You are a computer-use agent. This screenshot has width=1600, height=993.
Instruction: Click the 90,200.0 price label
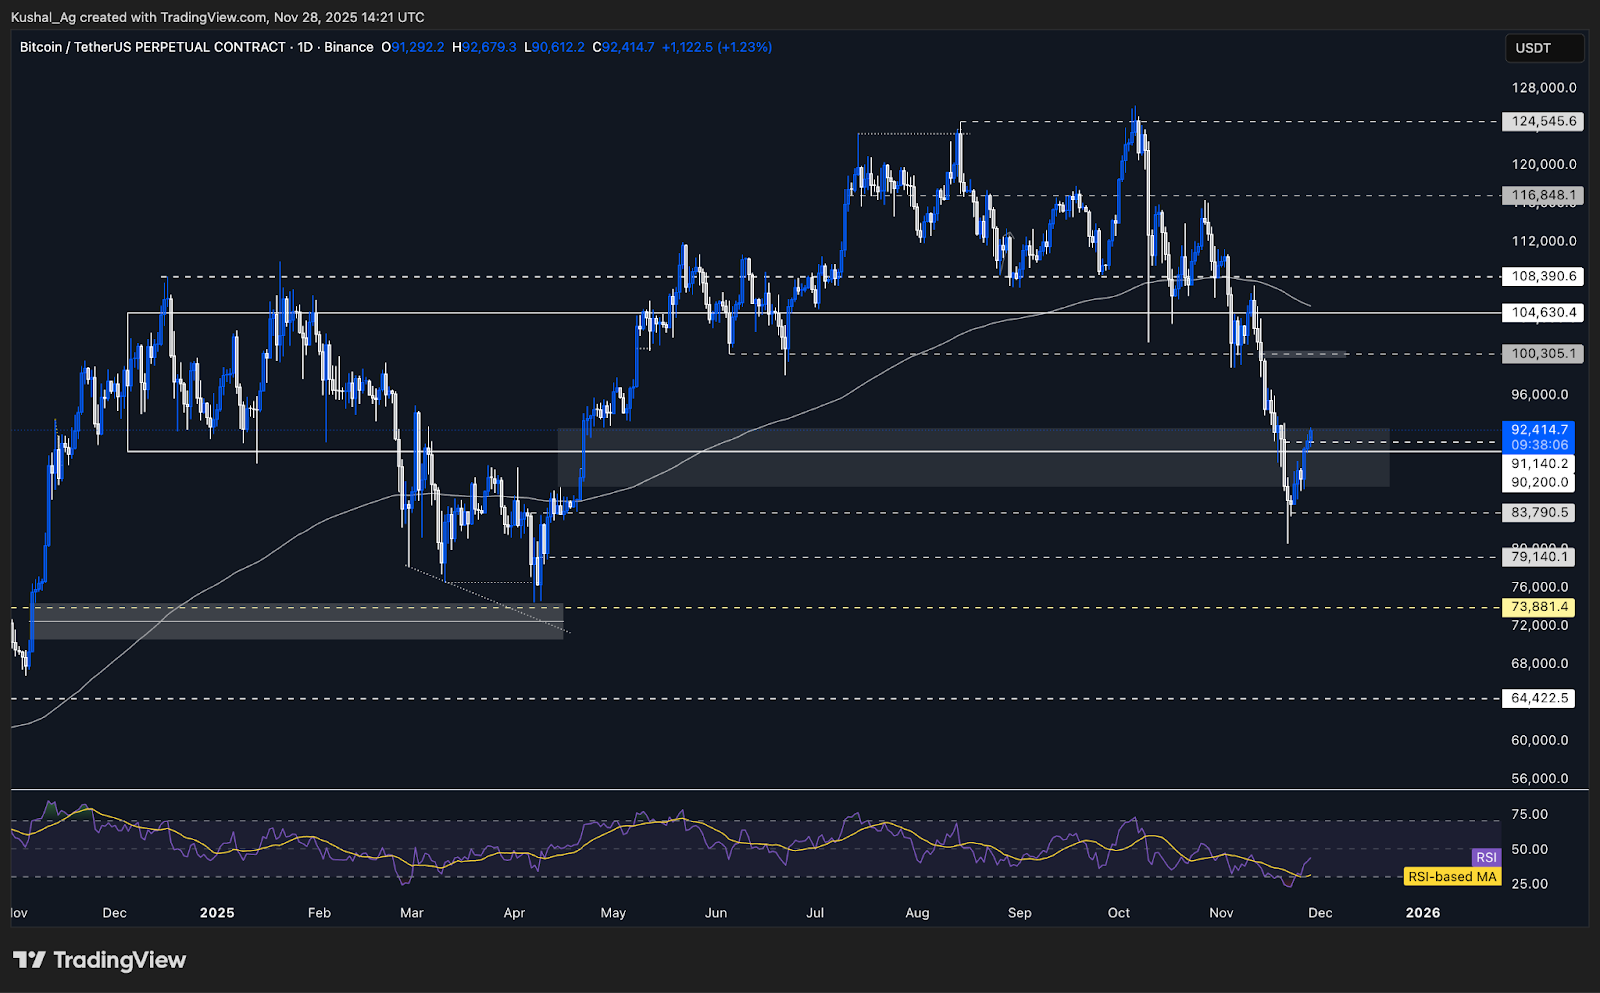pos(1539,482)
